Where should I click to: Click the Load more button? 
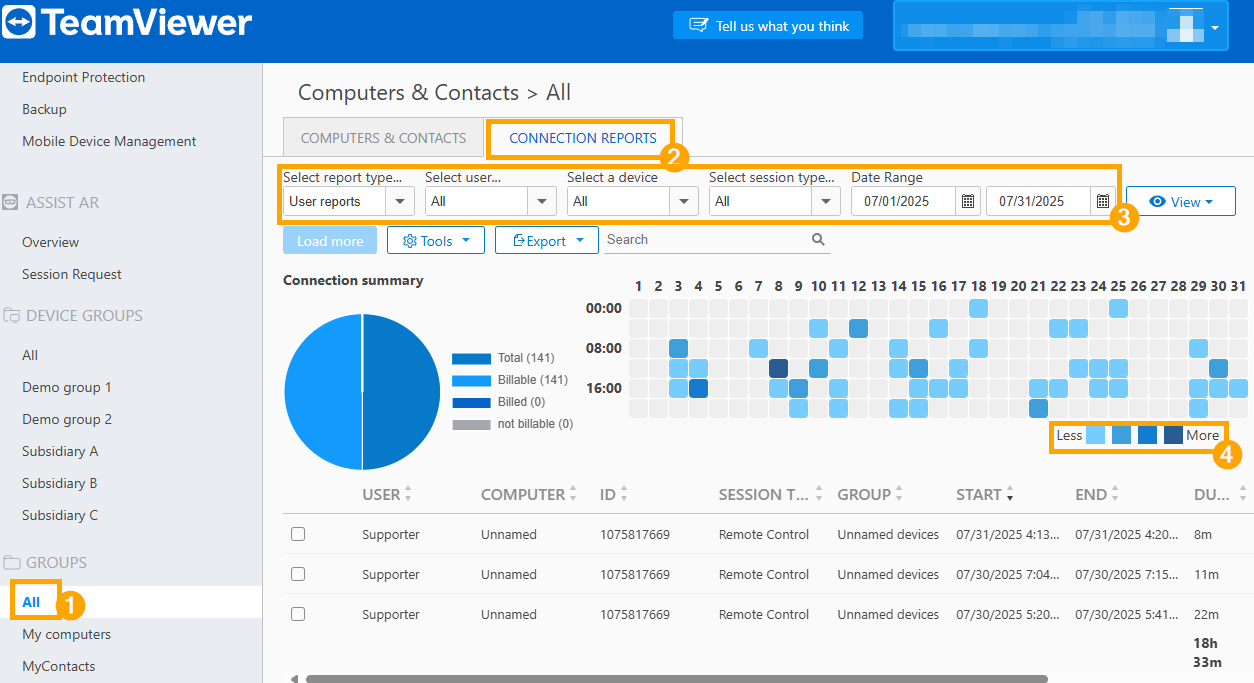(x=330, y=240)
